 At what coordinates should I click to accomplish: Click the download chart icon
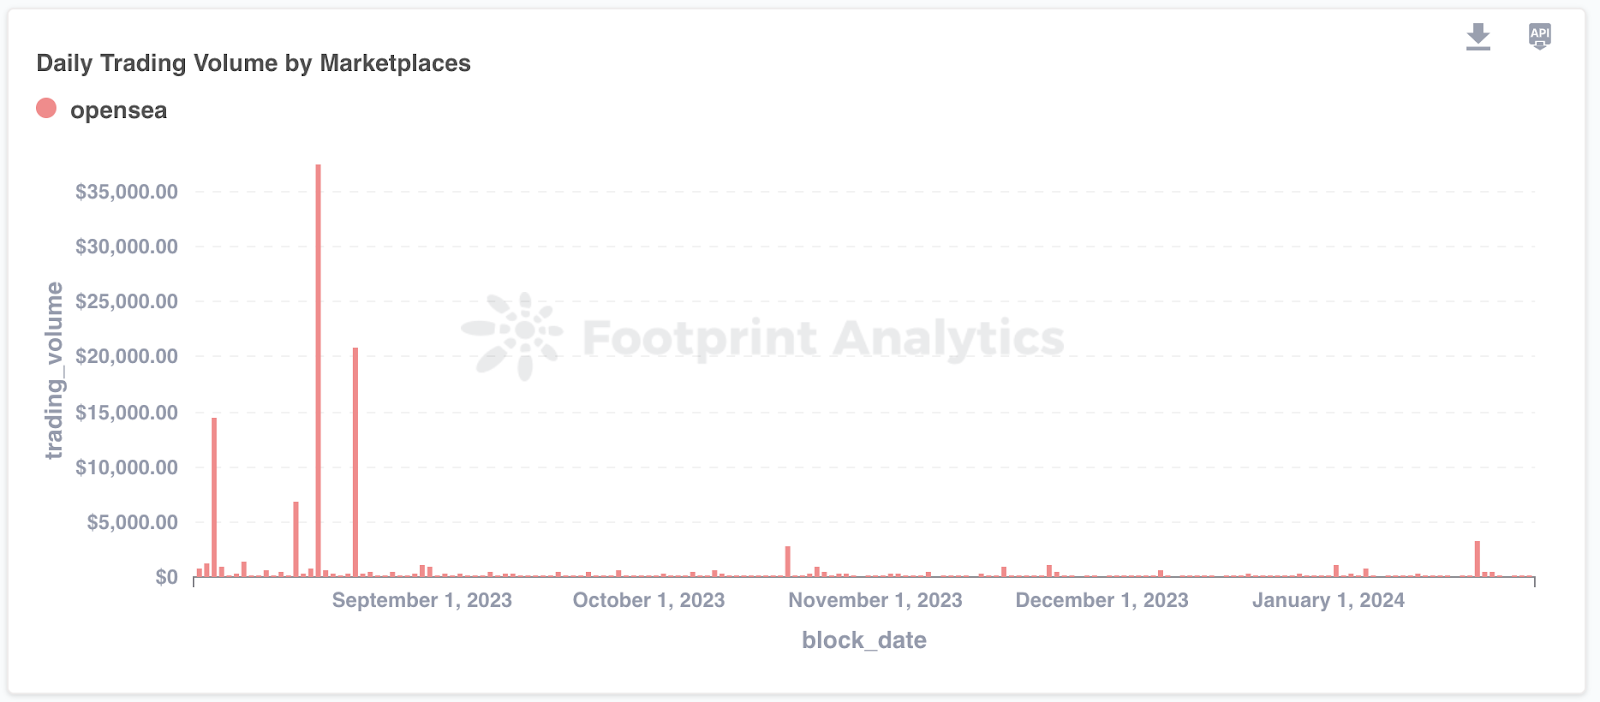(x=1478, y=37)
